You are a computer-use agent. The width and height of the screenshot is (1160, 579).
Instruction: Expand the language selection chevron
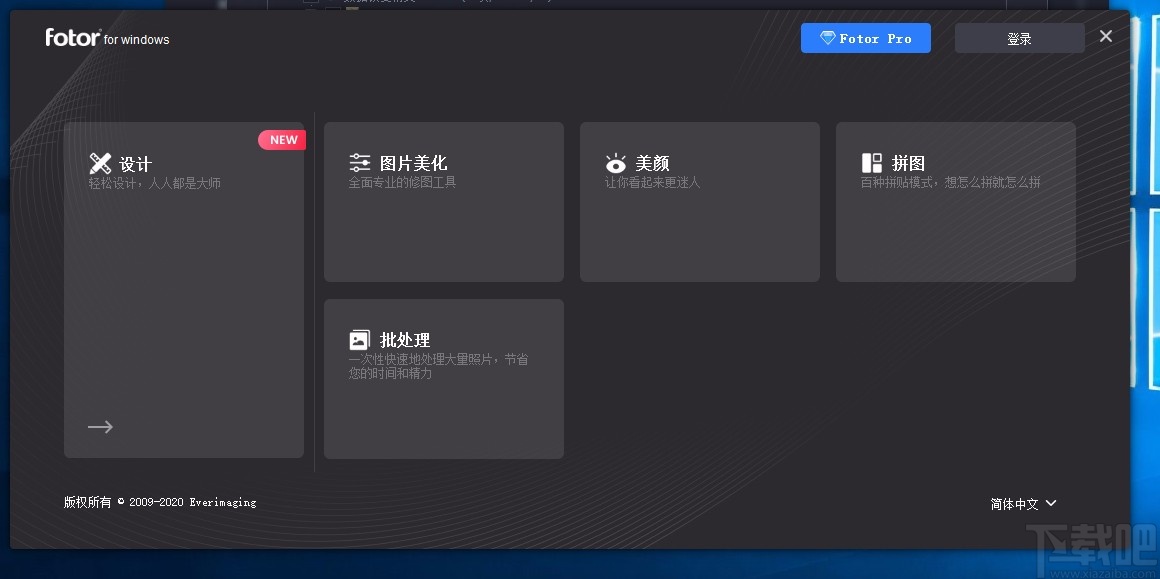coord(1052,504)
